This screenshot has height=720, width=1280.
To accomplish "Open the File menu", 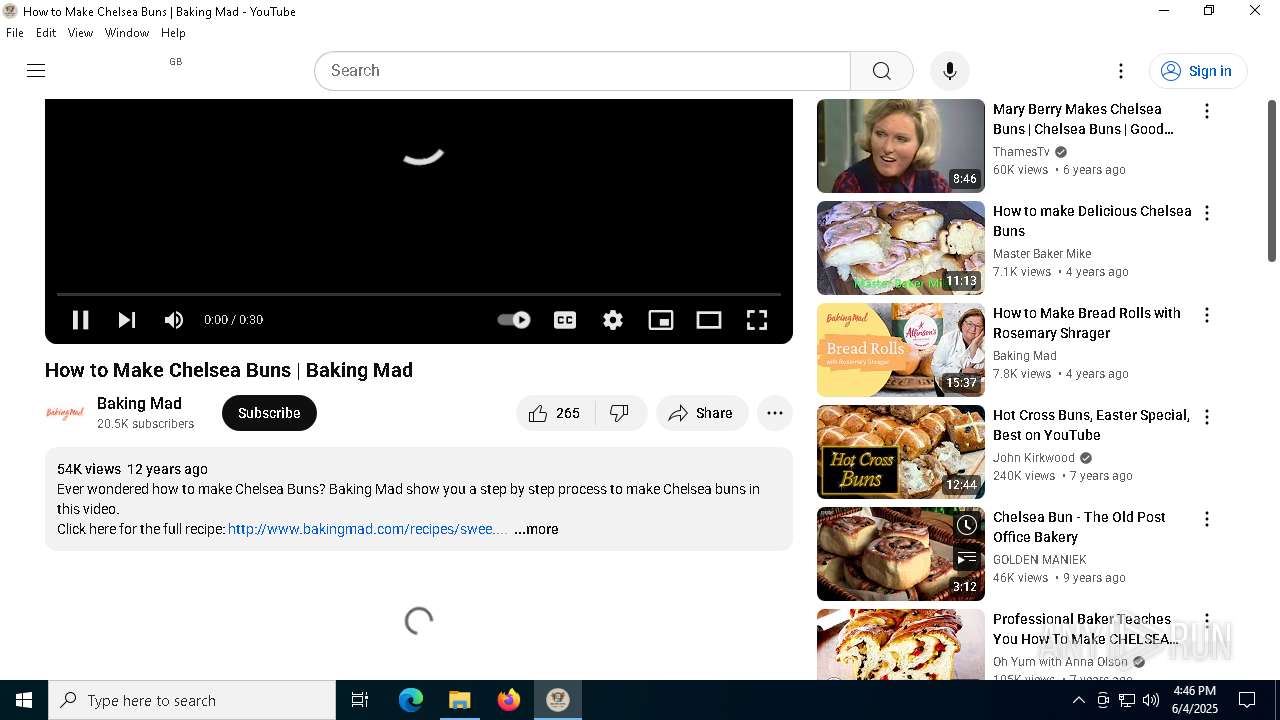I will pos(15,33).
